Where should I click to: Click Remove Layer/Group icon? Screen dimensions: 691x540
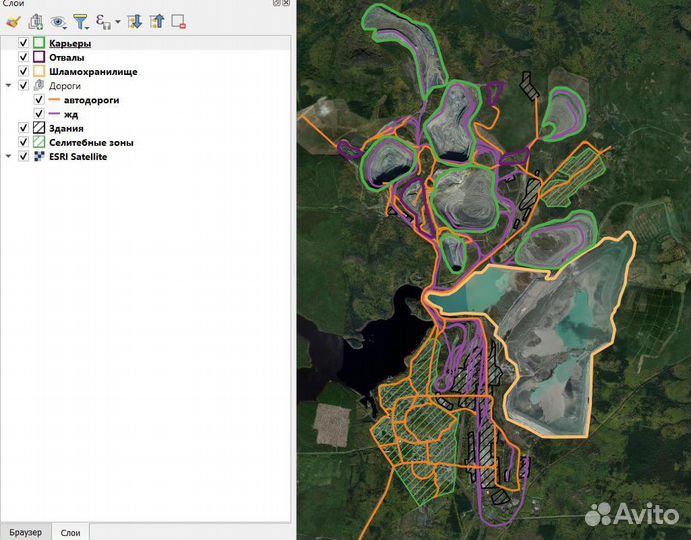[178, 22]
